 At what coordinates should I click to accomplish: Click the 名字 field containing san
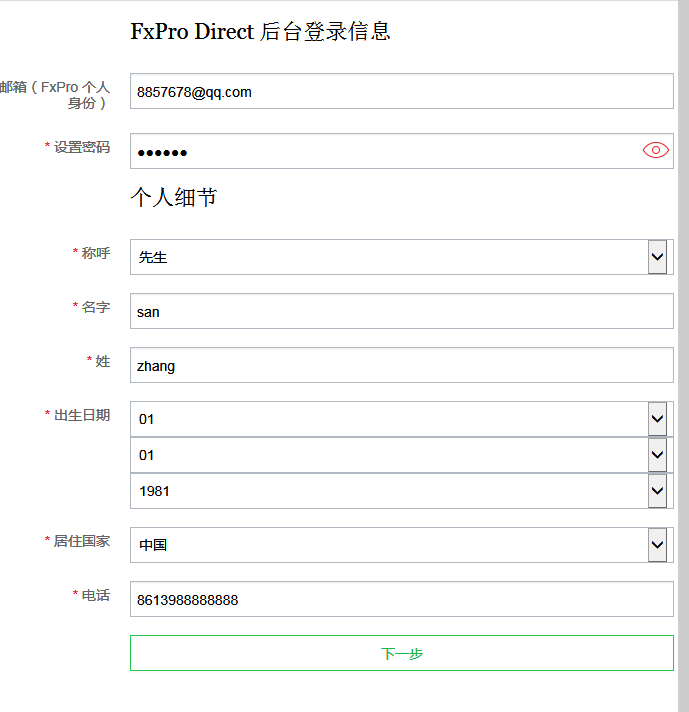[x=402, y=311]
